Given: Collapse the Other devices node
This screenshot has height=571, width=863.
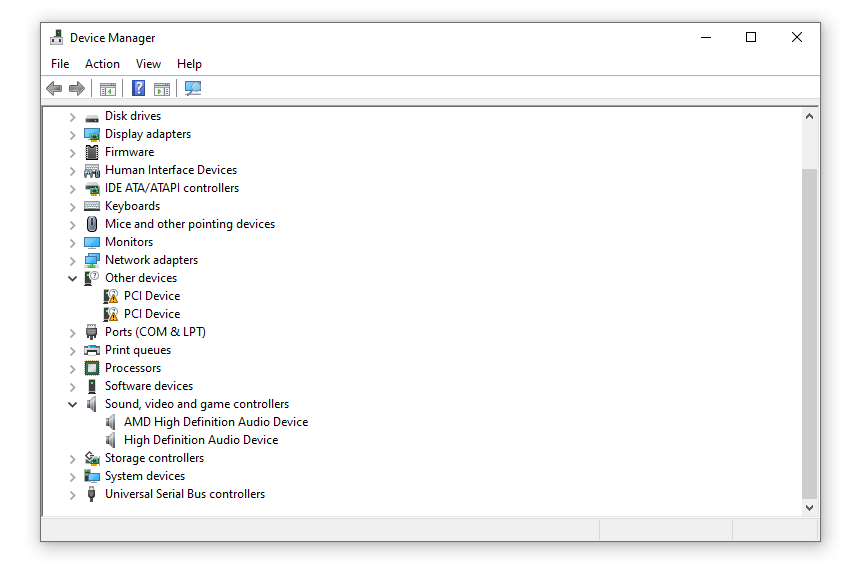Looking at the screenshot, I should pyautogui.click(x=73, y=279).
